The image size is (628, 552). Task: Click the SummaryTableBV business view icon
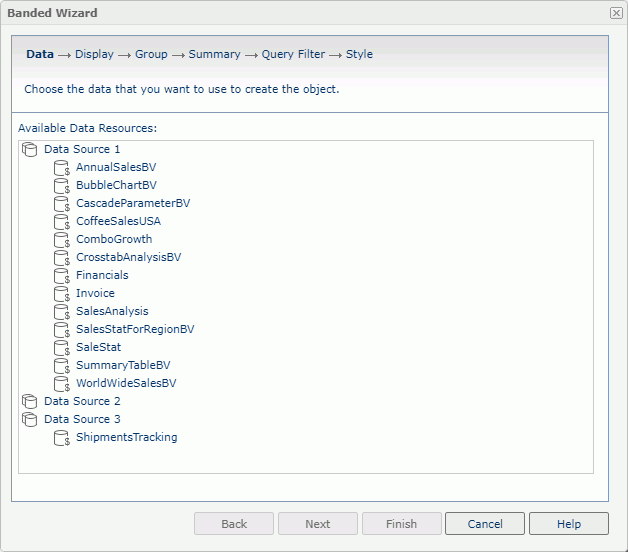click(x=62, y=366)
